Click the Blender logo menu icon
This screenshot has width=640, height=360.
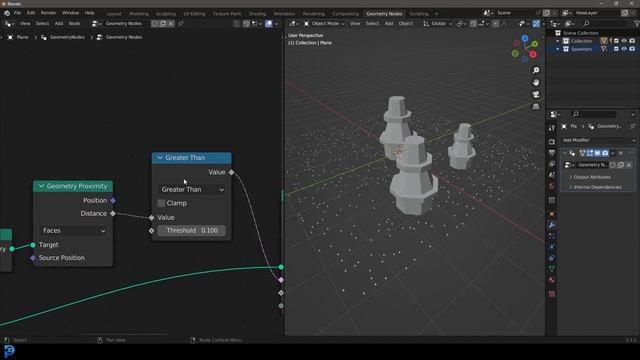[x=7, y=13]
